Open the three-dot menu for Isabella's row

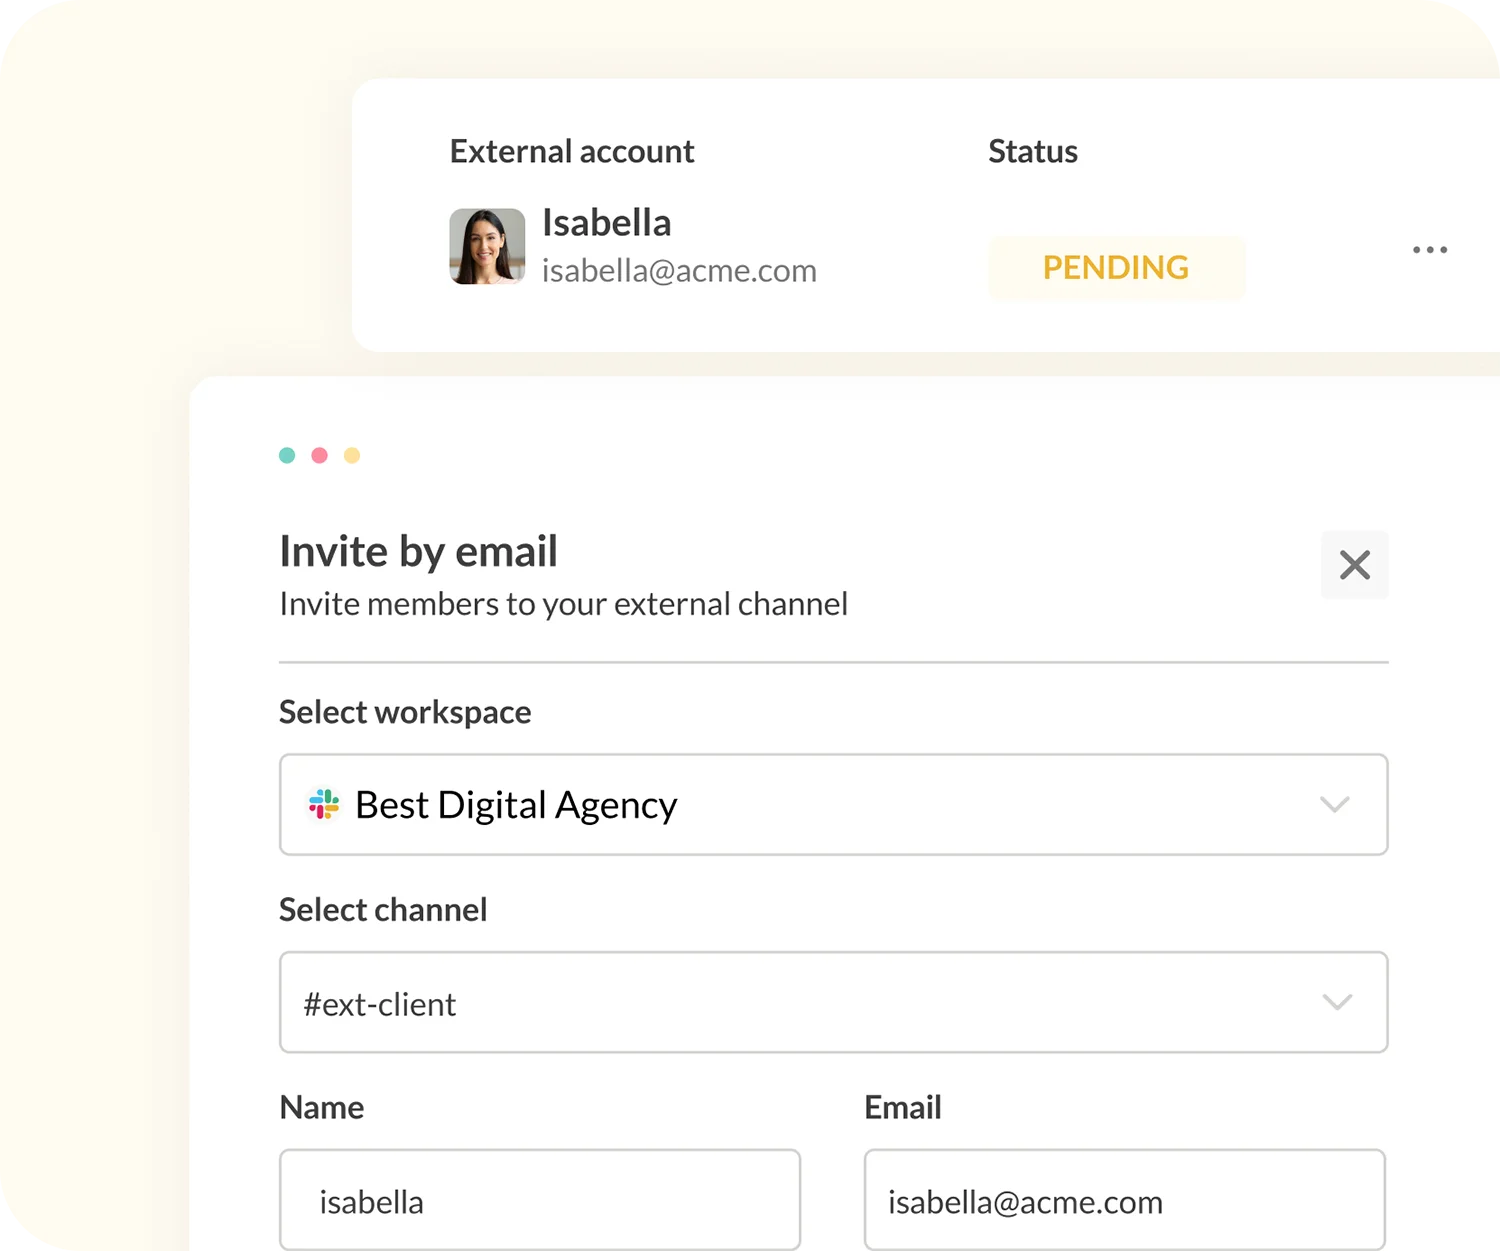pyautogui.click(x=1430, y=249)
